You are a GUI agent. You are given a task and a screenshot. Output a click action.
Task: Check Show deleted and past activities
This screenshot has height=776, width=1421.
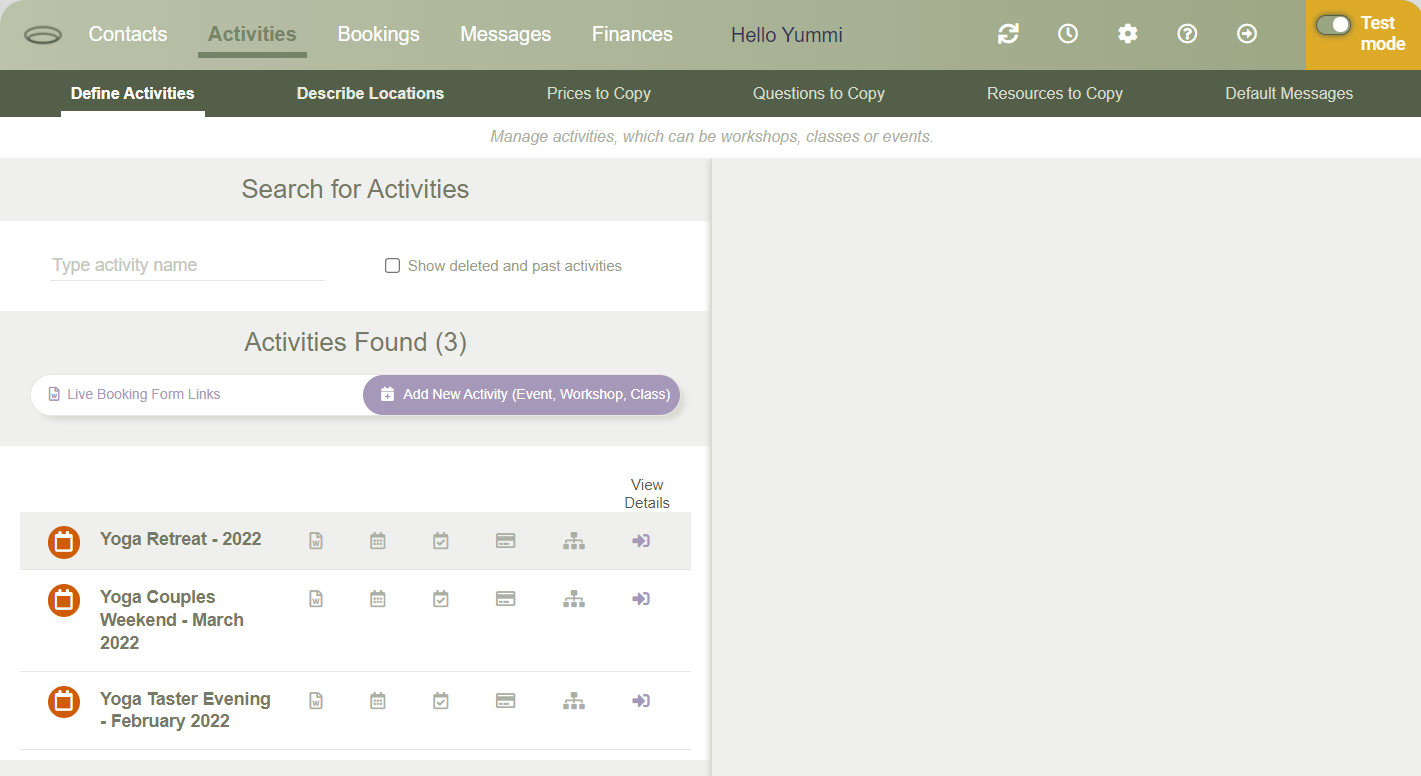click(x=393, y=266)
